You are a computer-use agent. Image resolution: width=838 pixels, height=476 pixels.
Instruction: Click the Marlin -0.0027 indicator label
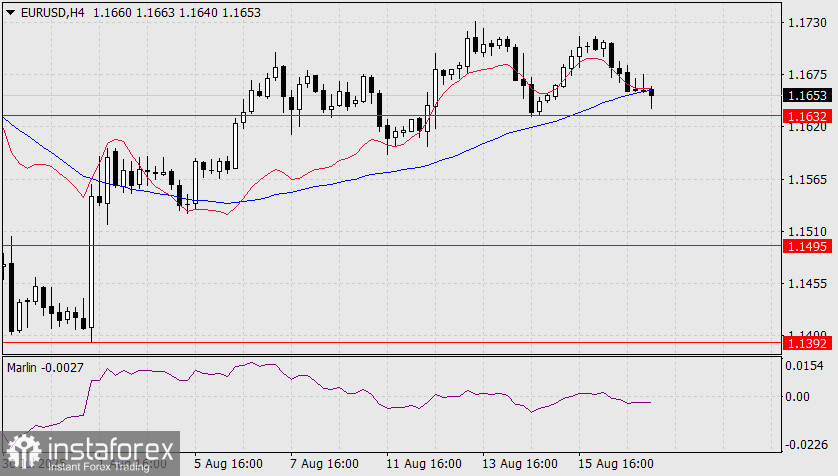click(45, 368)
